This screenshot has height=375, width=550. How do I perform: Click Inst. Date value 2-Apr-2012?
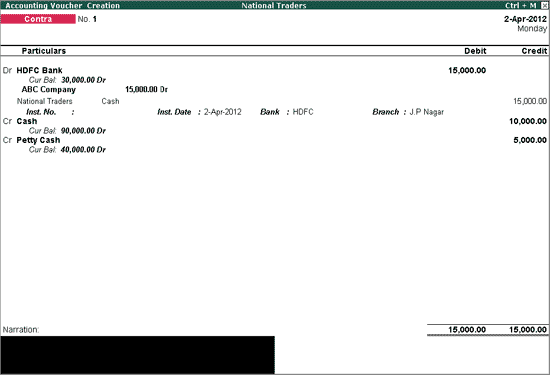coord(223,112)
